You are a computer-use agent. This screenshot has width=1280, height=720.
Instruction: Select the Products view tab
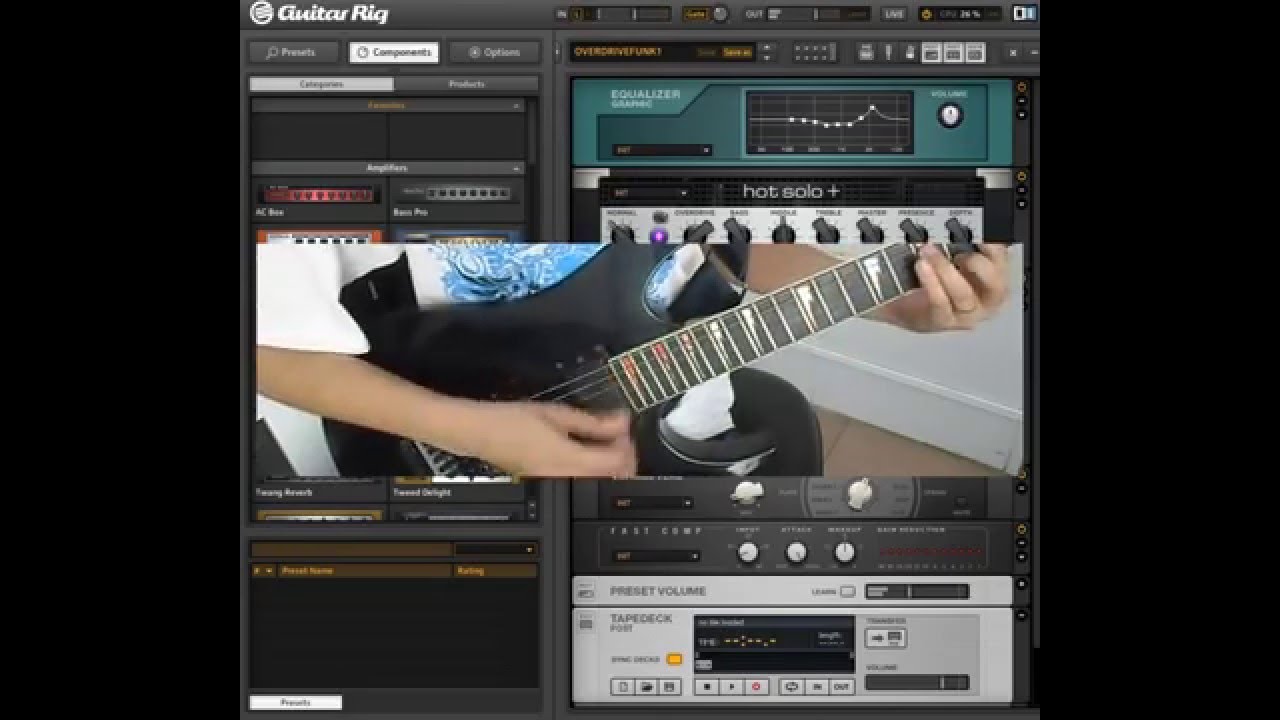pos(466,84)
